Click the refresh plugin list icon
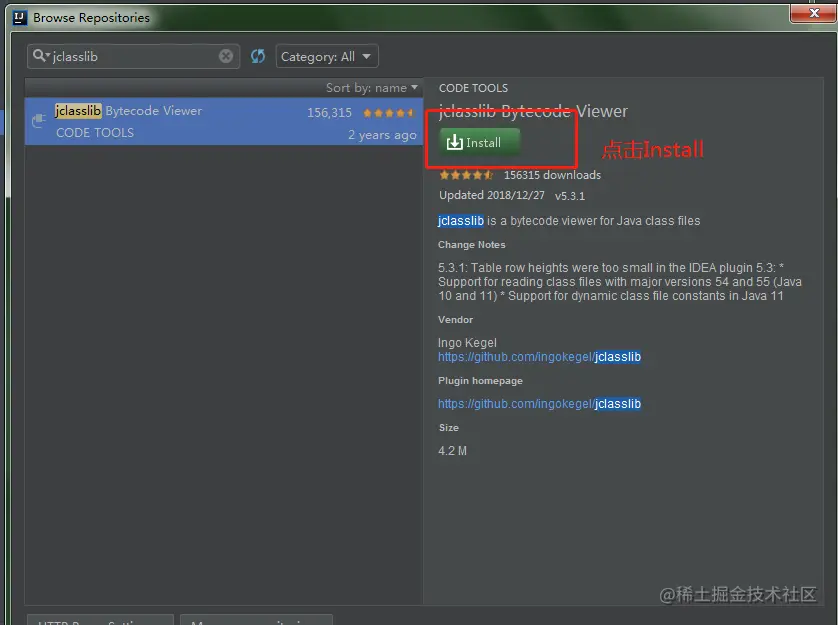 click(258, 56)
